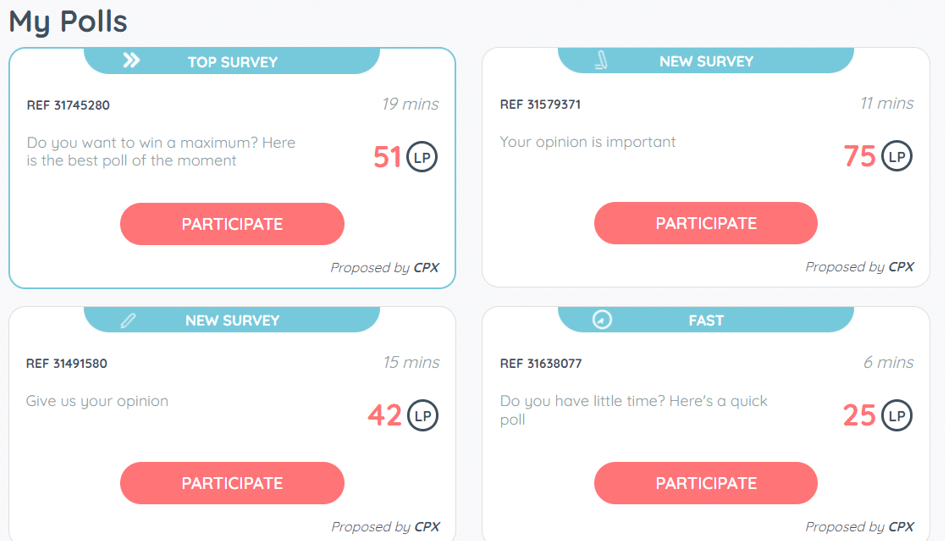The image size is (945, 541).
Task: Select the FAST header tab
Action: 705,320
